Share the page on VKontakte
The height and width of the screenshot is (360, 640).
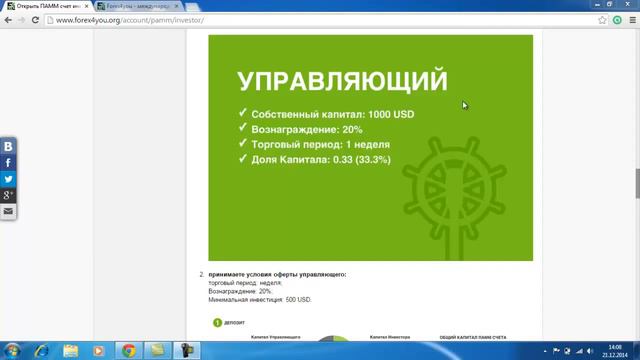click(x=8, y=146)
